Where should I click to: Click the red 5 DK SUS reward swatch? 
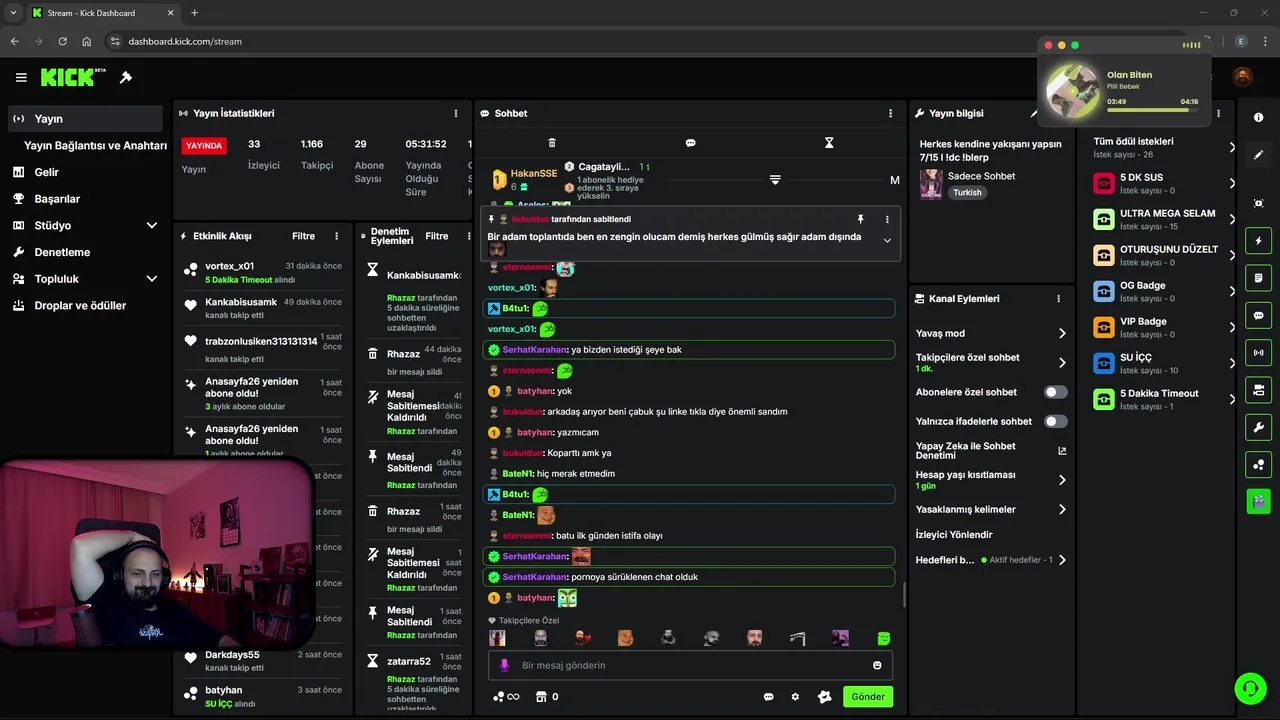(1104, 184)
